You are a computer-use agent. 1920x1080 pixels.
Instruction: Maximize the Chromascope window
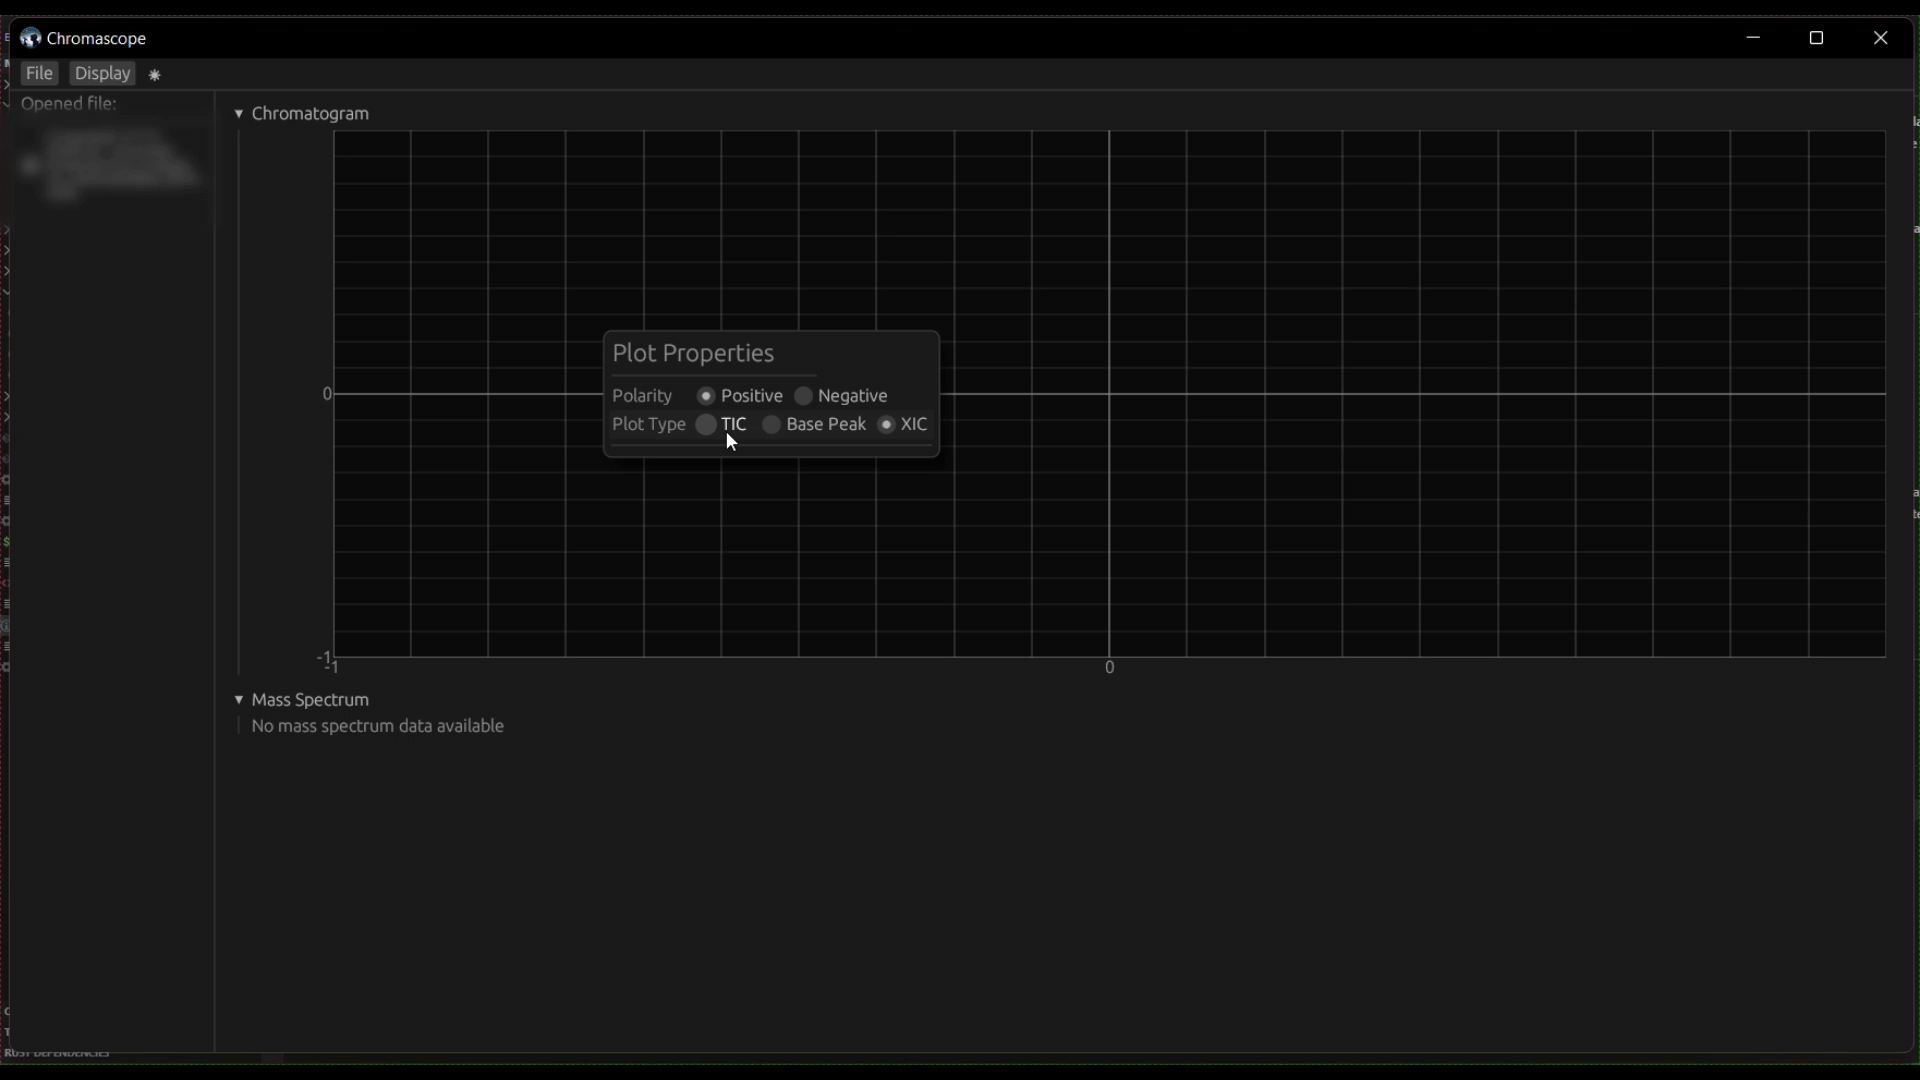click(x=1818, y=38)
